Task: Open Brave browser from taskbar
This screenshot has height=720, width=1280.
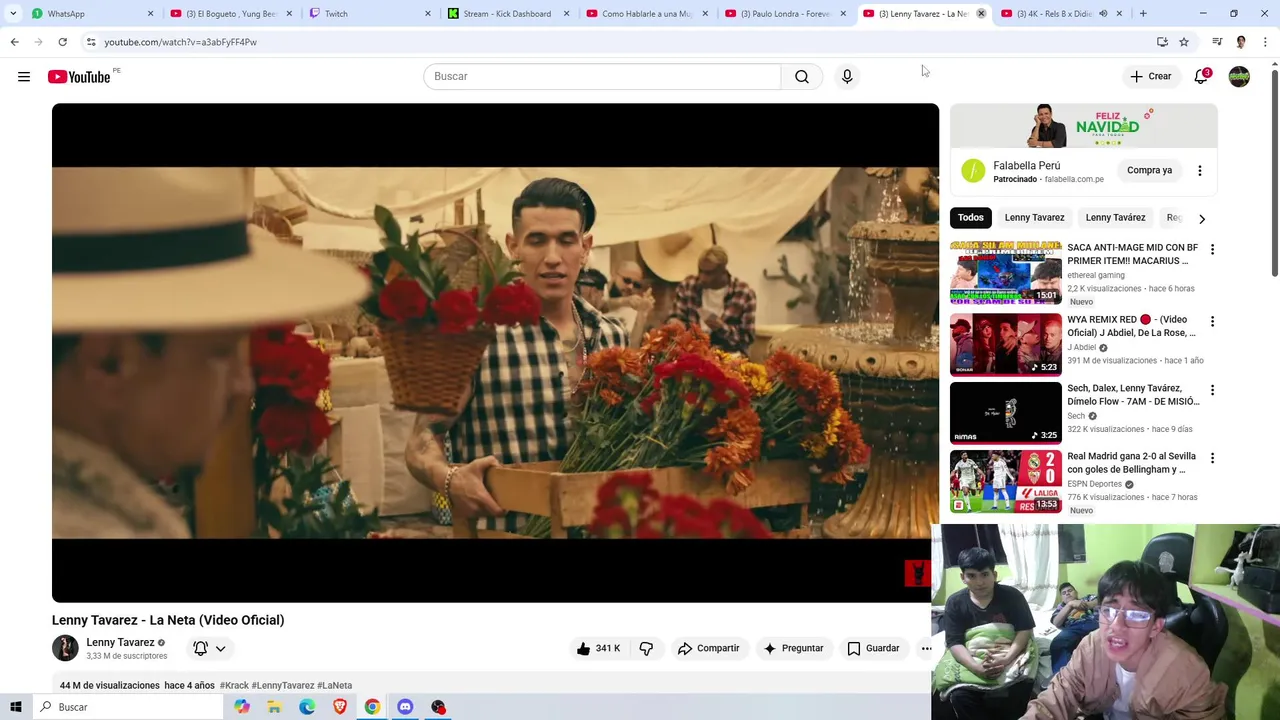Action: (340, 707)
